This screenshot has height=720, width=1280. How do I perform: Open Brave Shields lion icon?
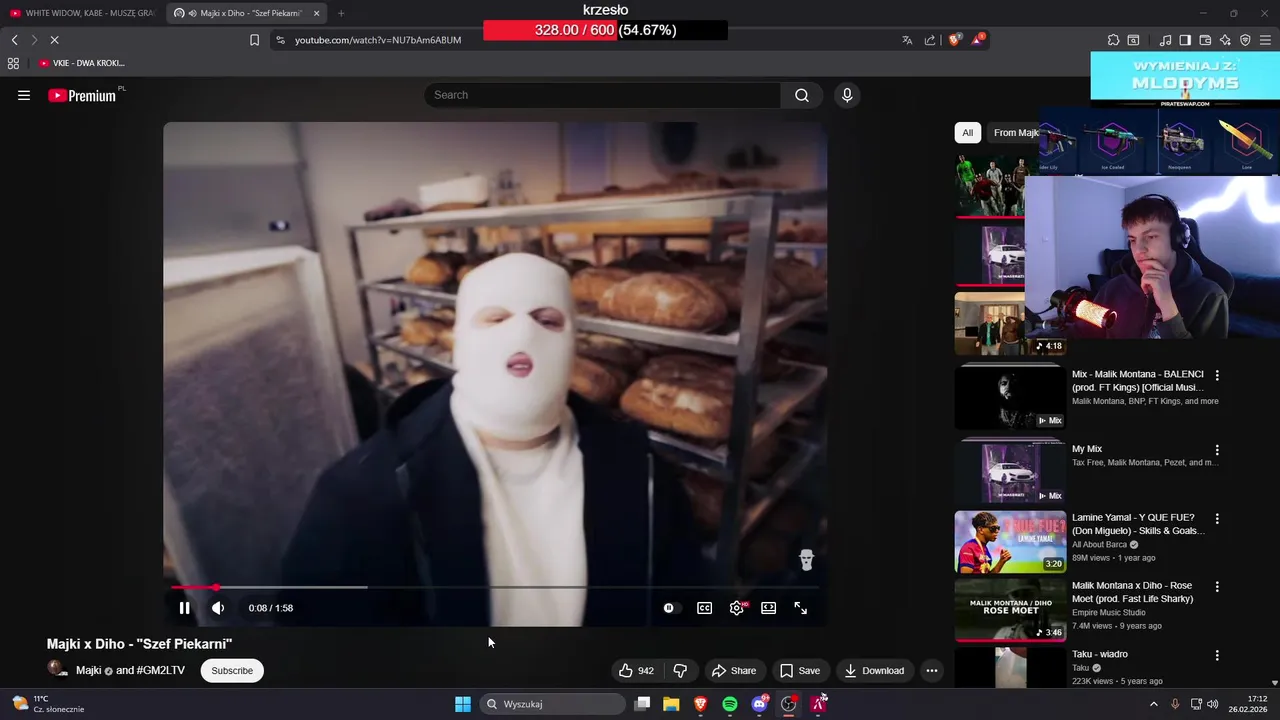pos(955,40)
